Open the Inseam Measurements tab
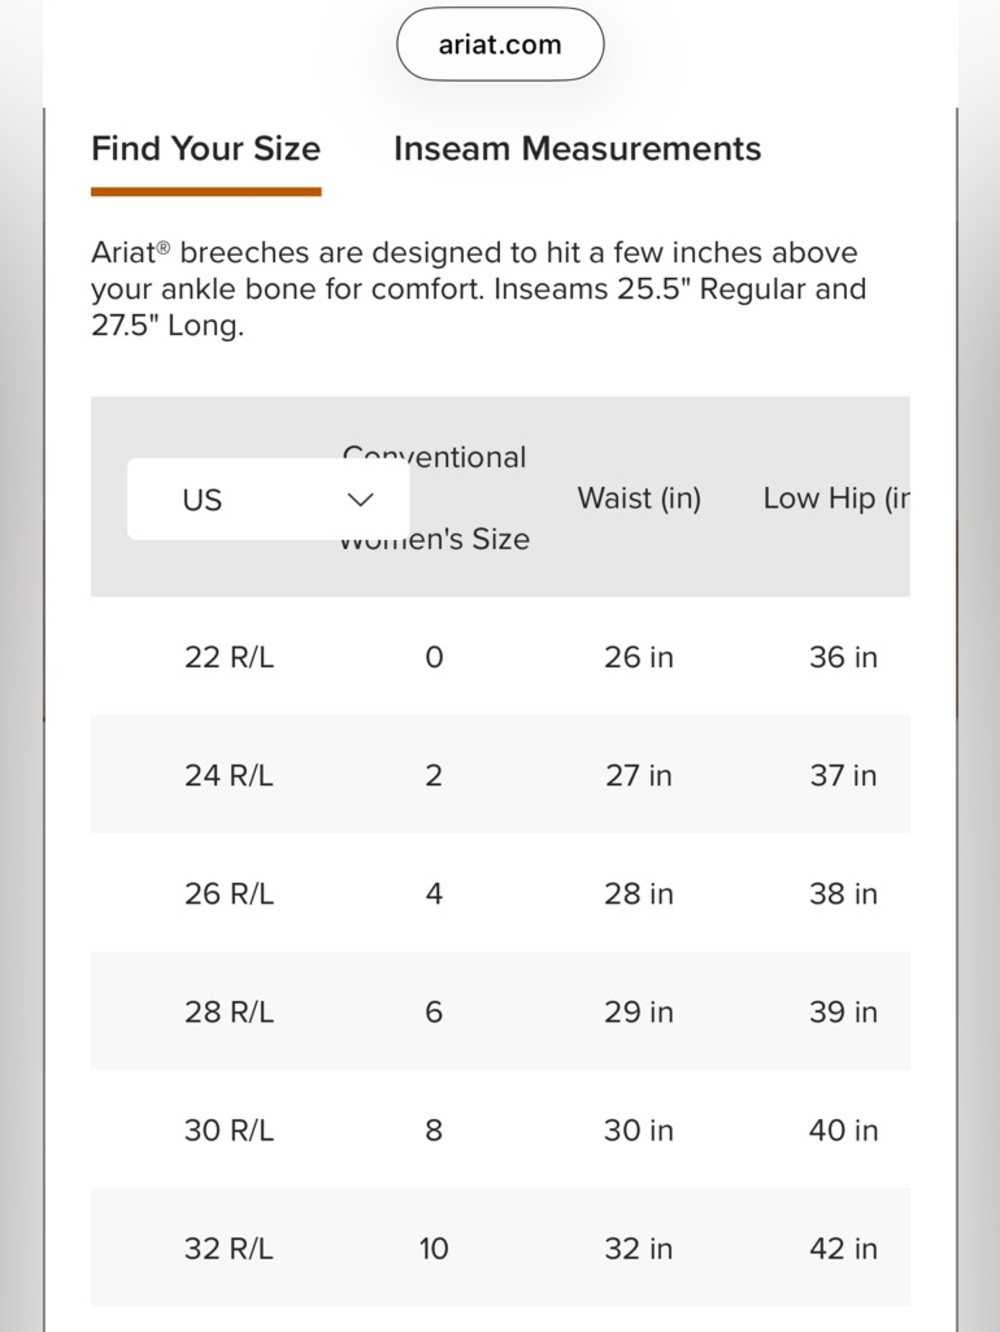 pos(577,149)
